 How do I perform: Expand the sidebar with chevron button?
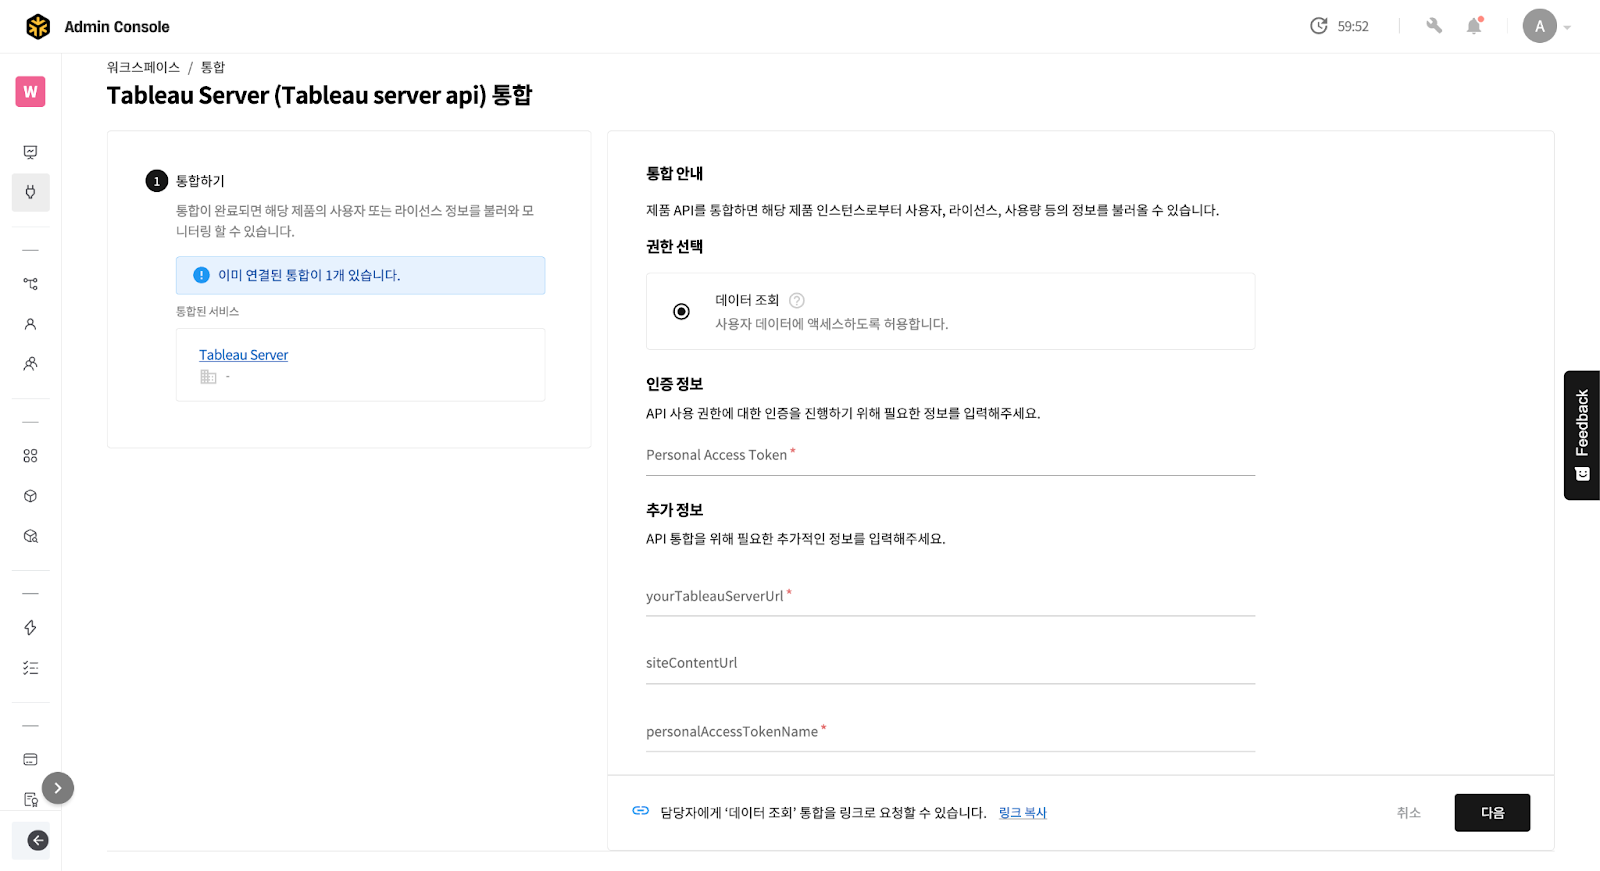[58, 788]
